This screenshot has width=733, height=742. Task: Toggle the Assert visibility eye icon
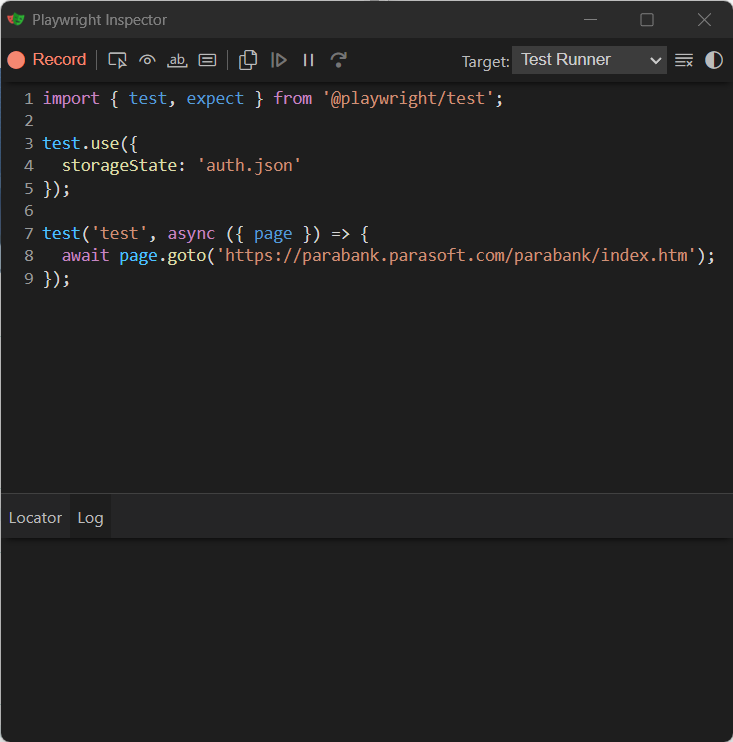coord(147,60)
